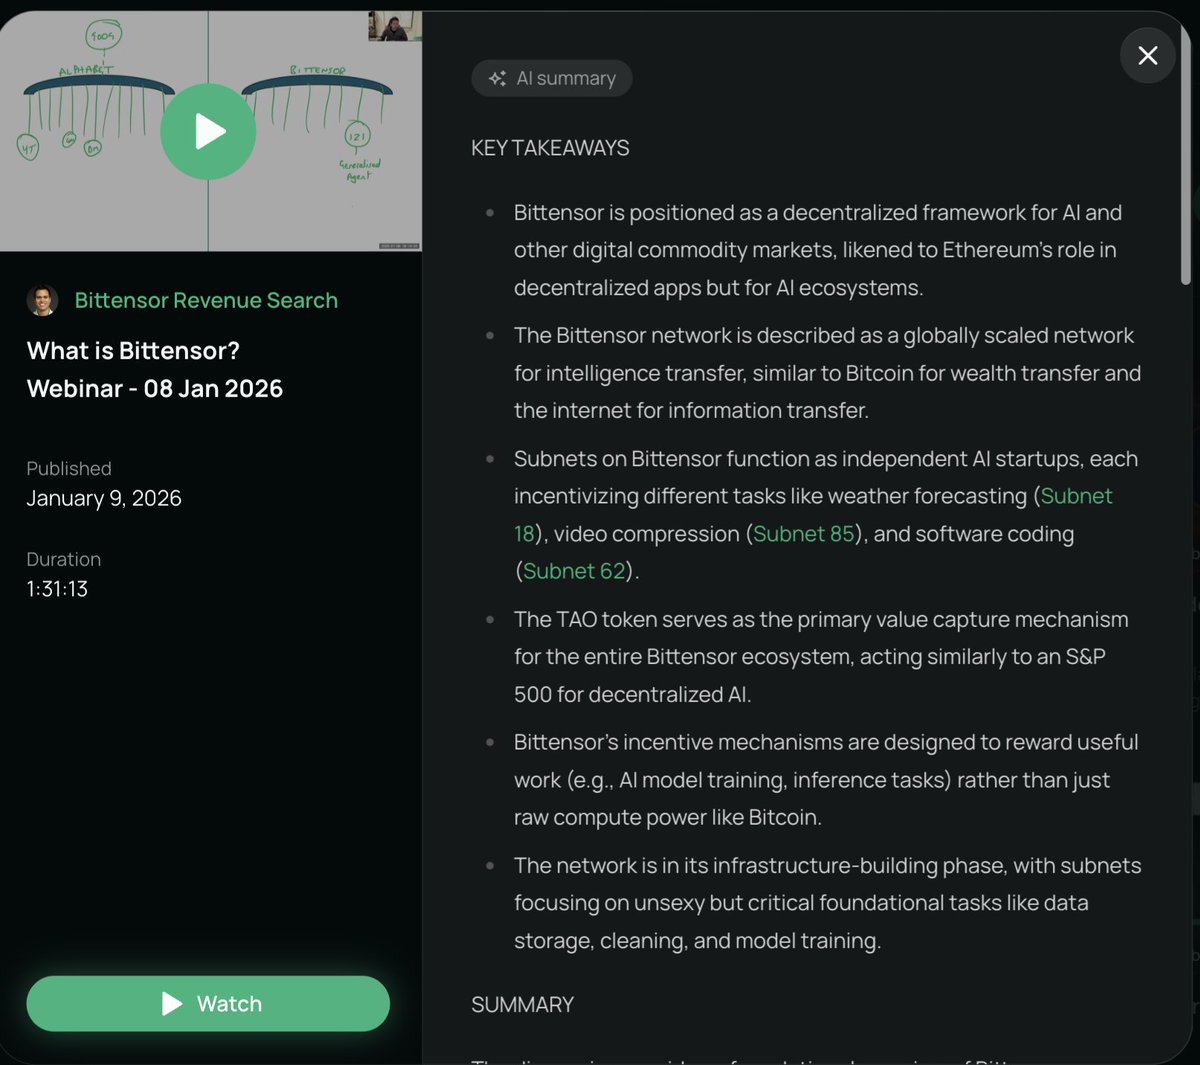Click the green Watch button
The height and width of the screenshot is (1065, 1200).
click(208, 1003)
